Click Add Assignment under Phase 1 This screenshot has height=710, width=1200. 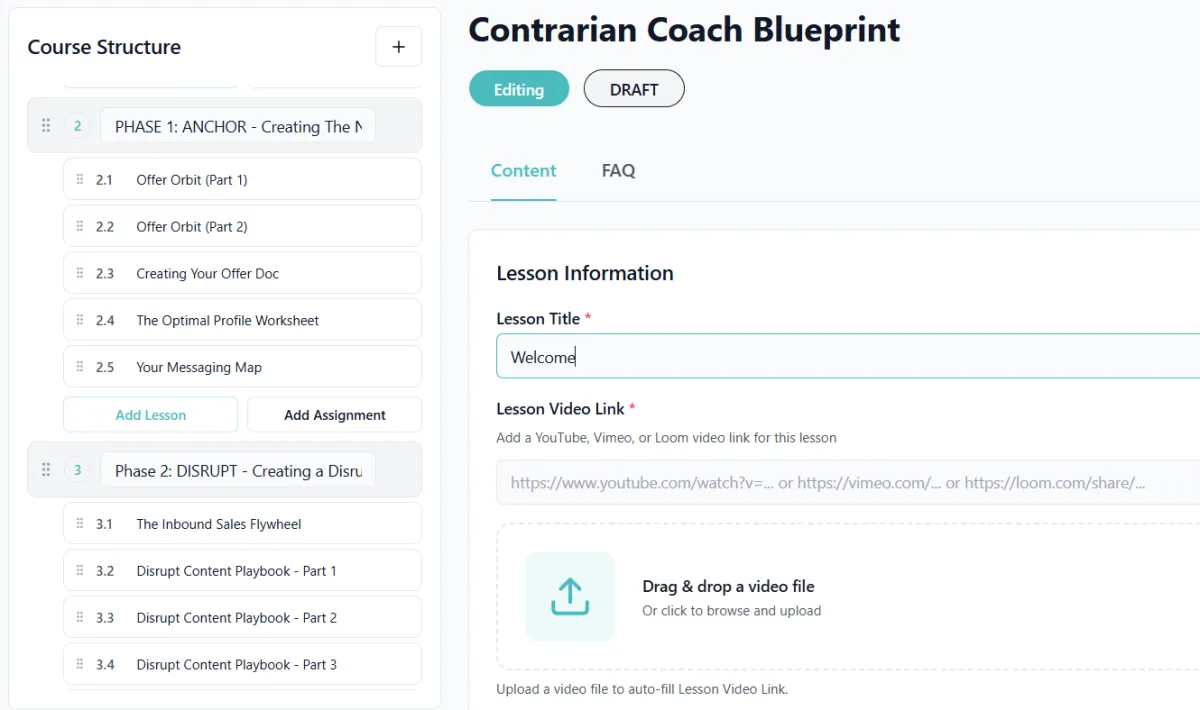click(334, 415)
